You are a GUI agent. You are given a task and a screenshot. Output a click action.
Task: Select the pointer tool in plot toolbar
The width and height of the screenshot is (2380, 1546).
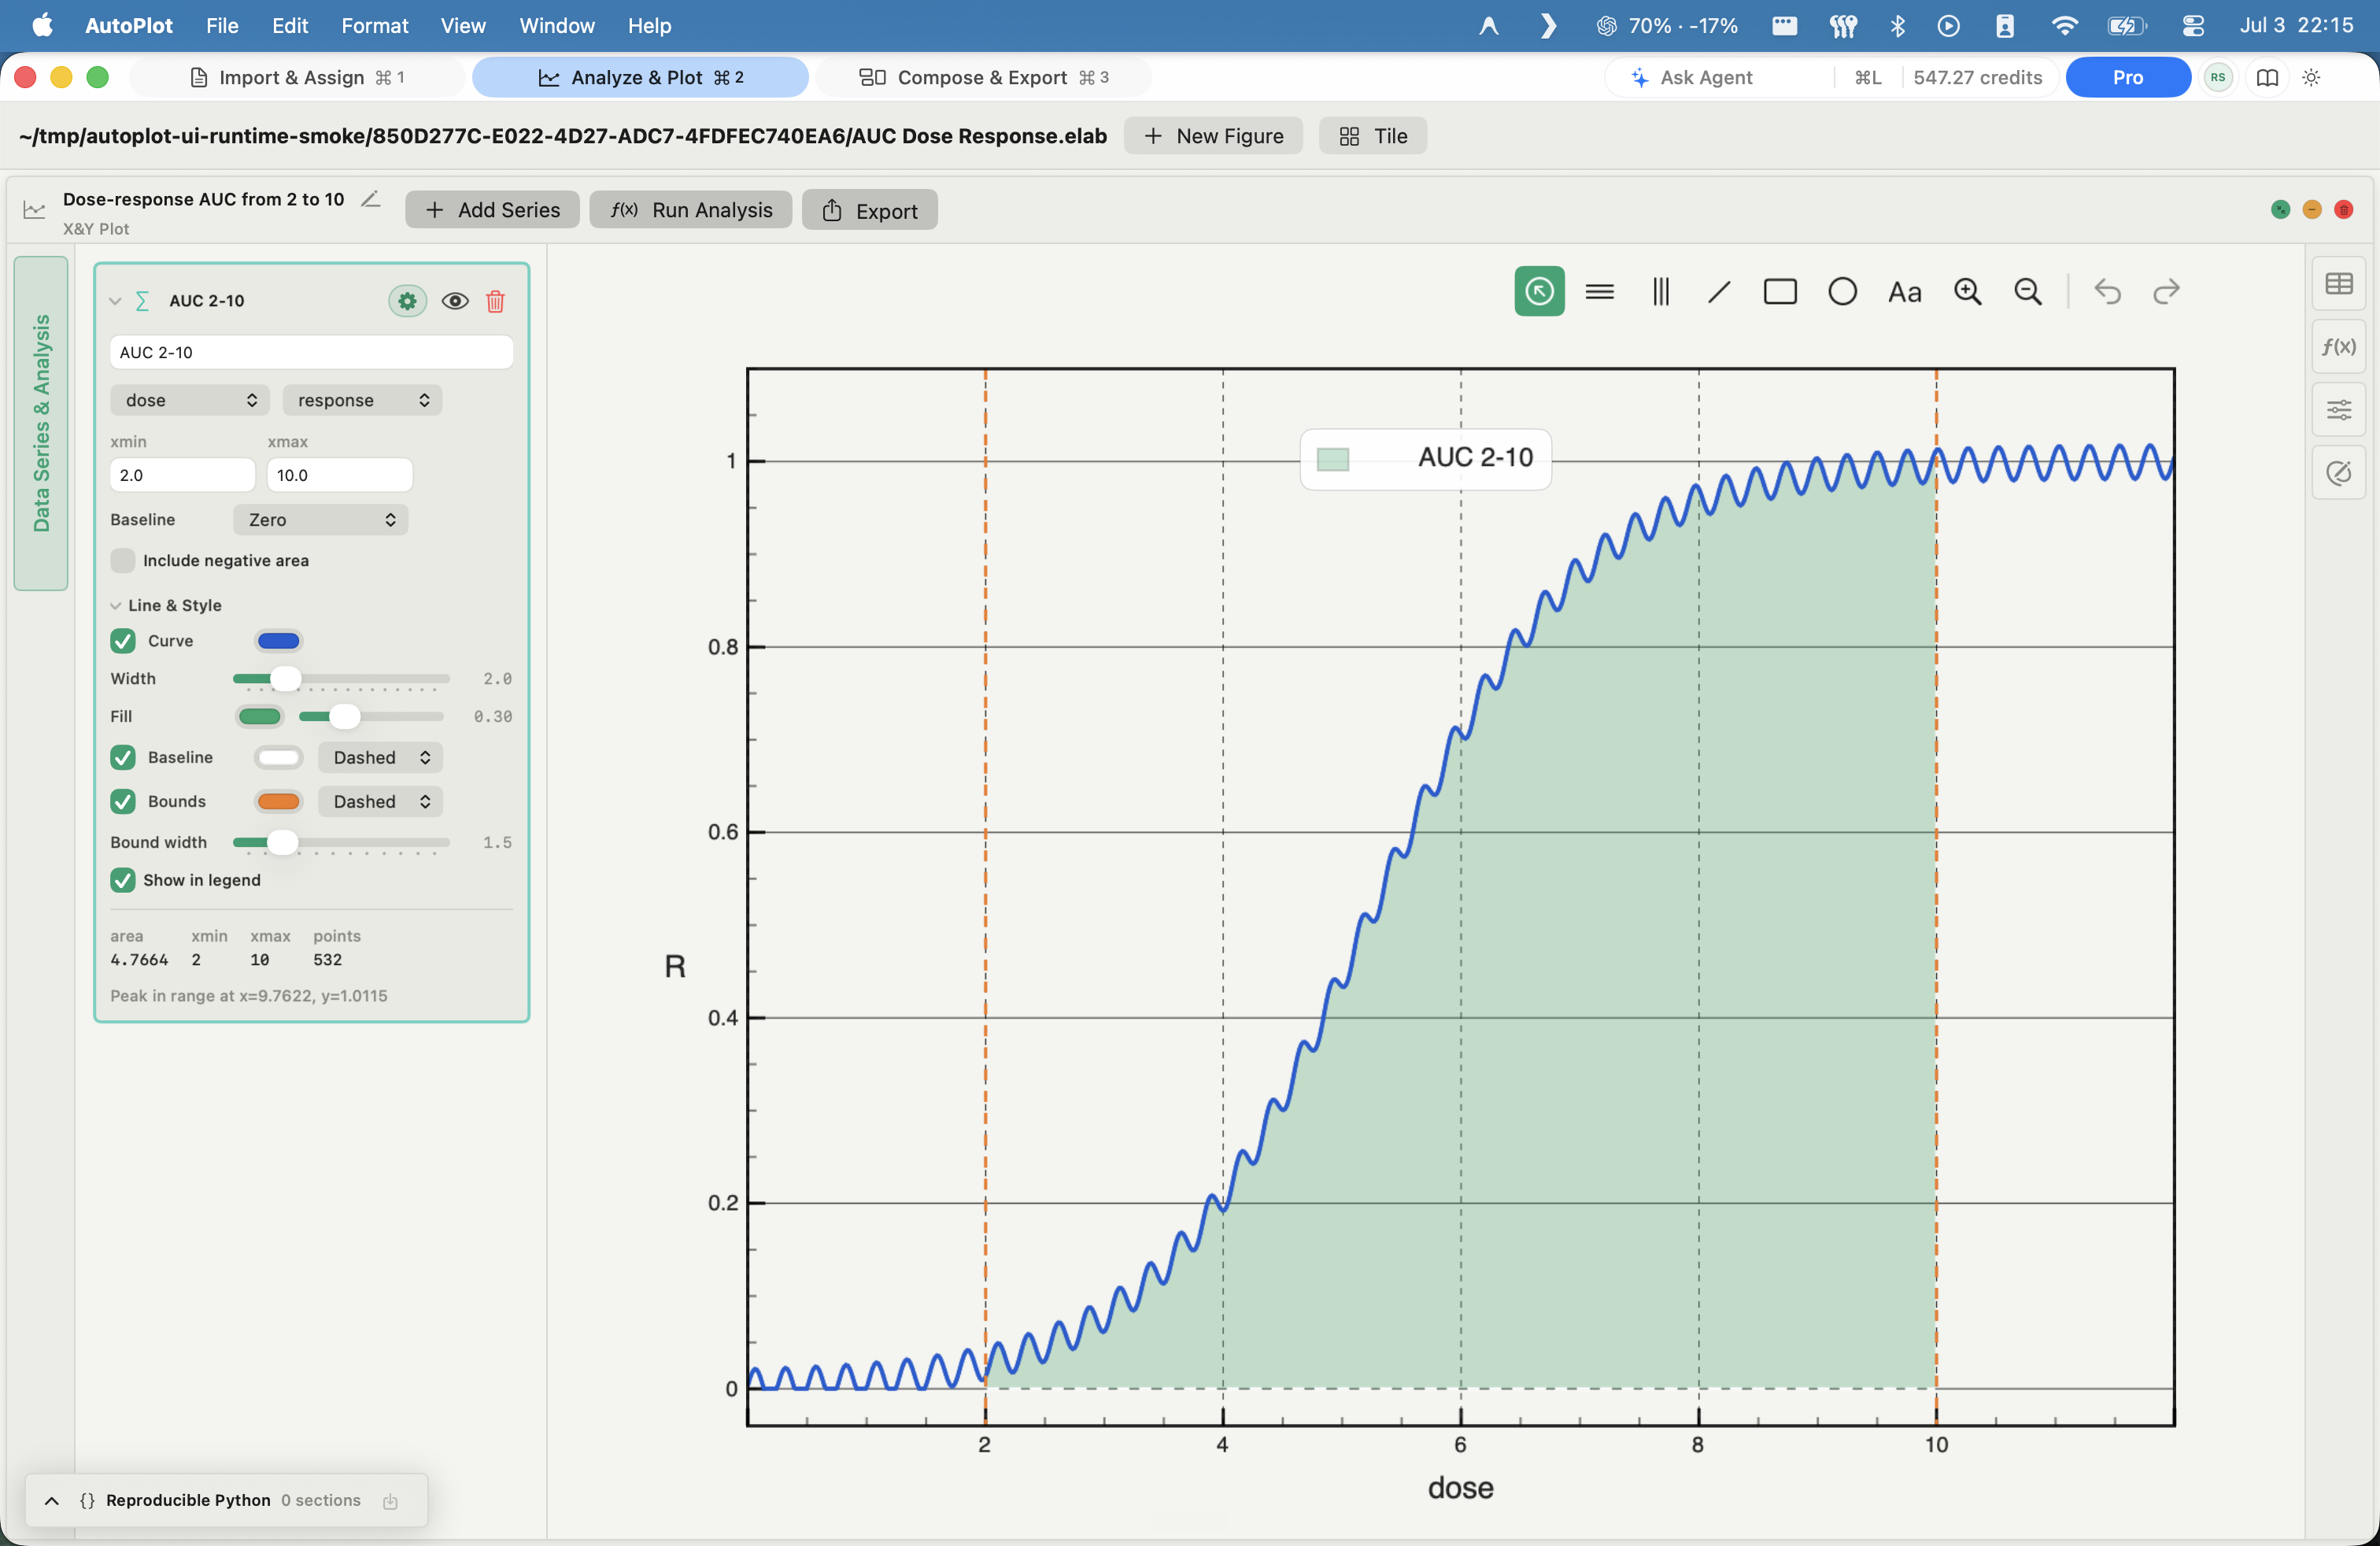coord(1539,291)
